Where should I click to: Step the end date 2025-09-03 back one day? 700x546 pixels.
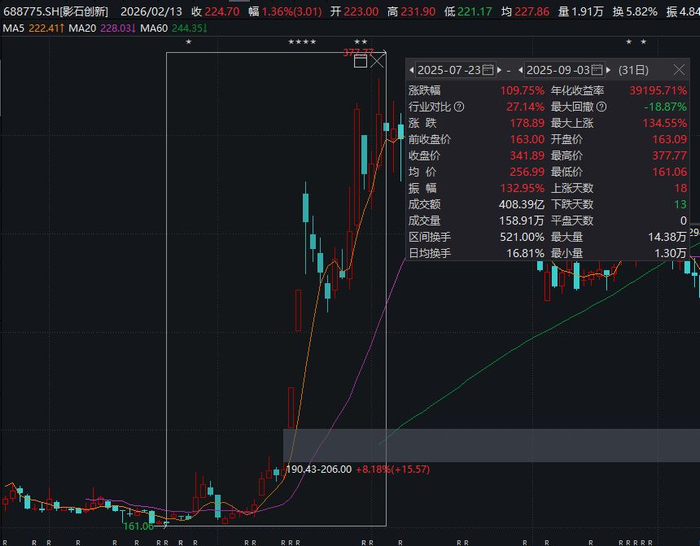(x=521, y=70)
